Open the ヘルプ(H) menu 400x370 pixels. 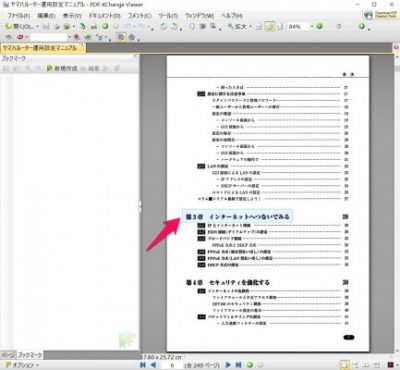click(x=232, y=16)
